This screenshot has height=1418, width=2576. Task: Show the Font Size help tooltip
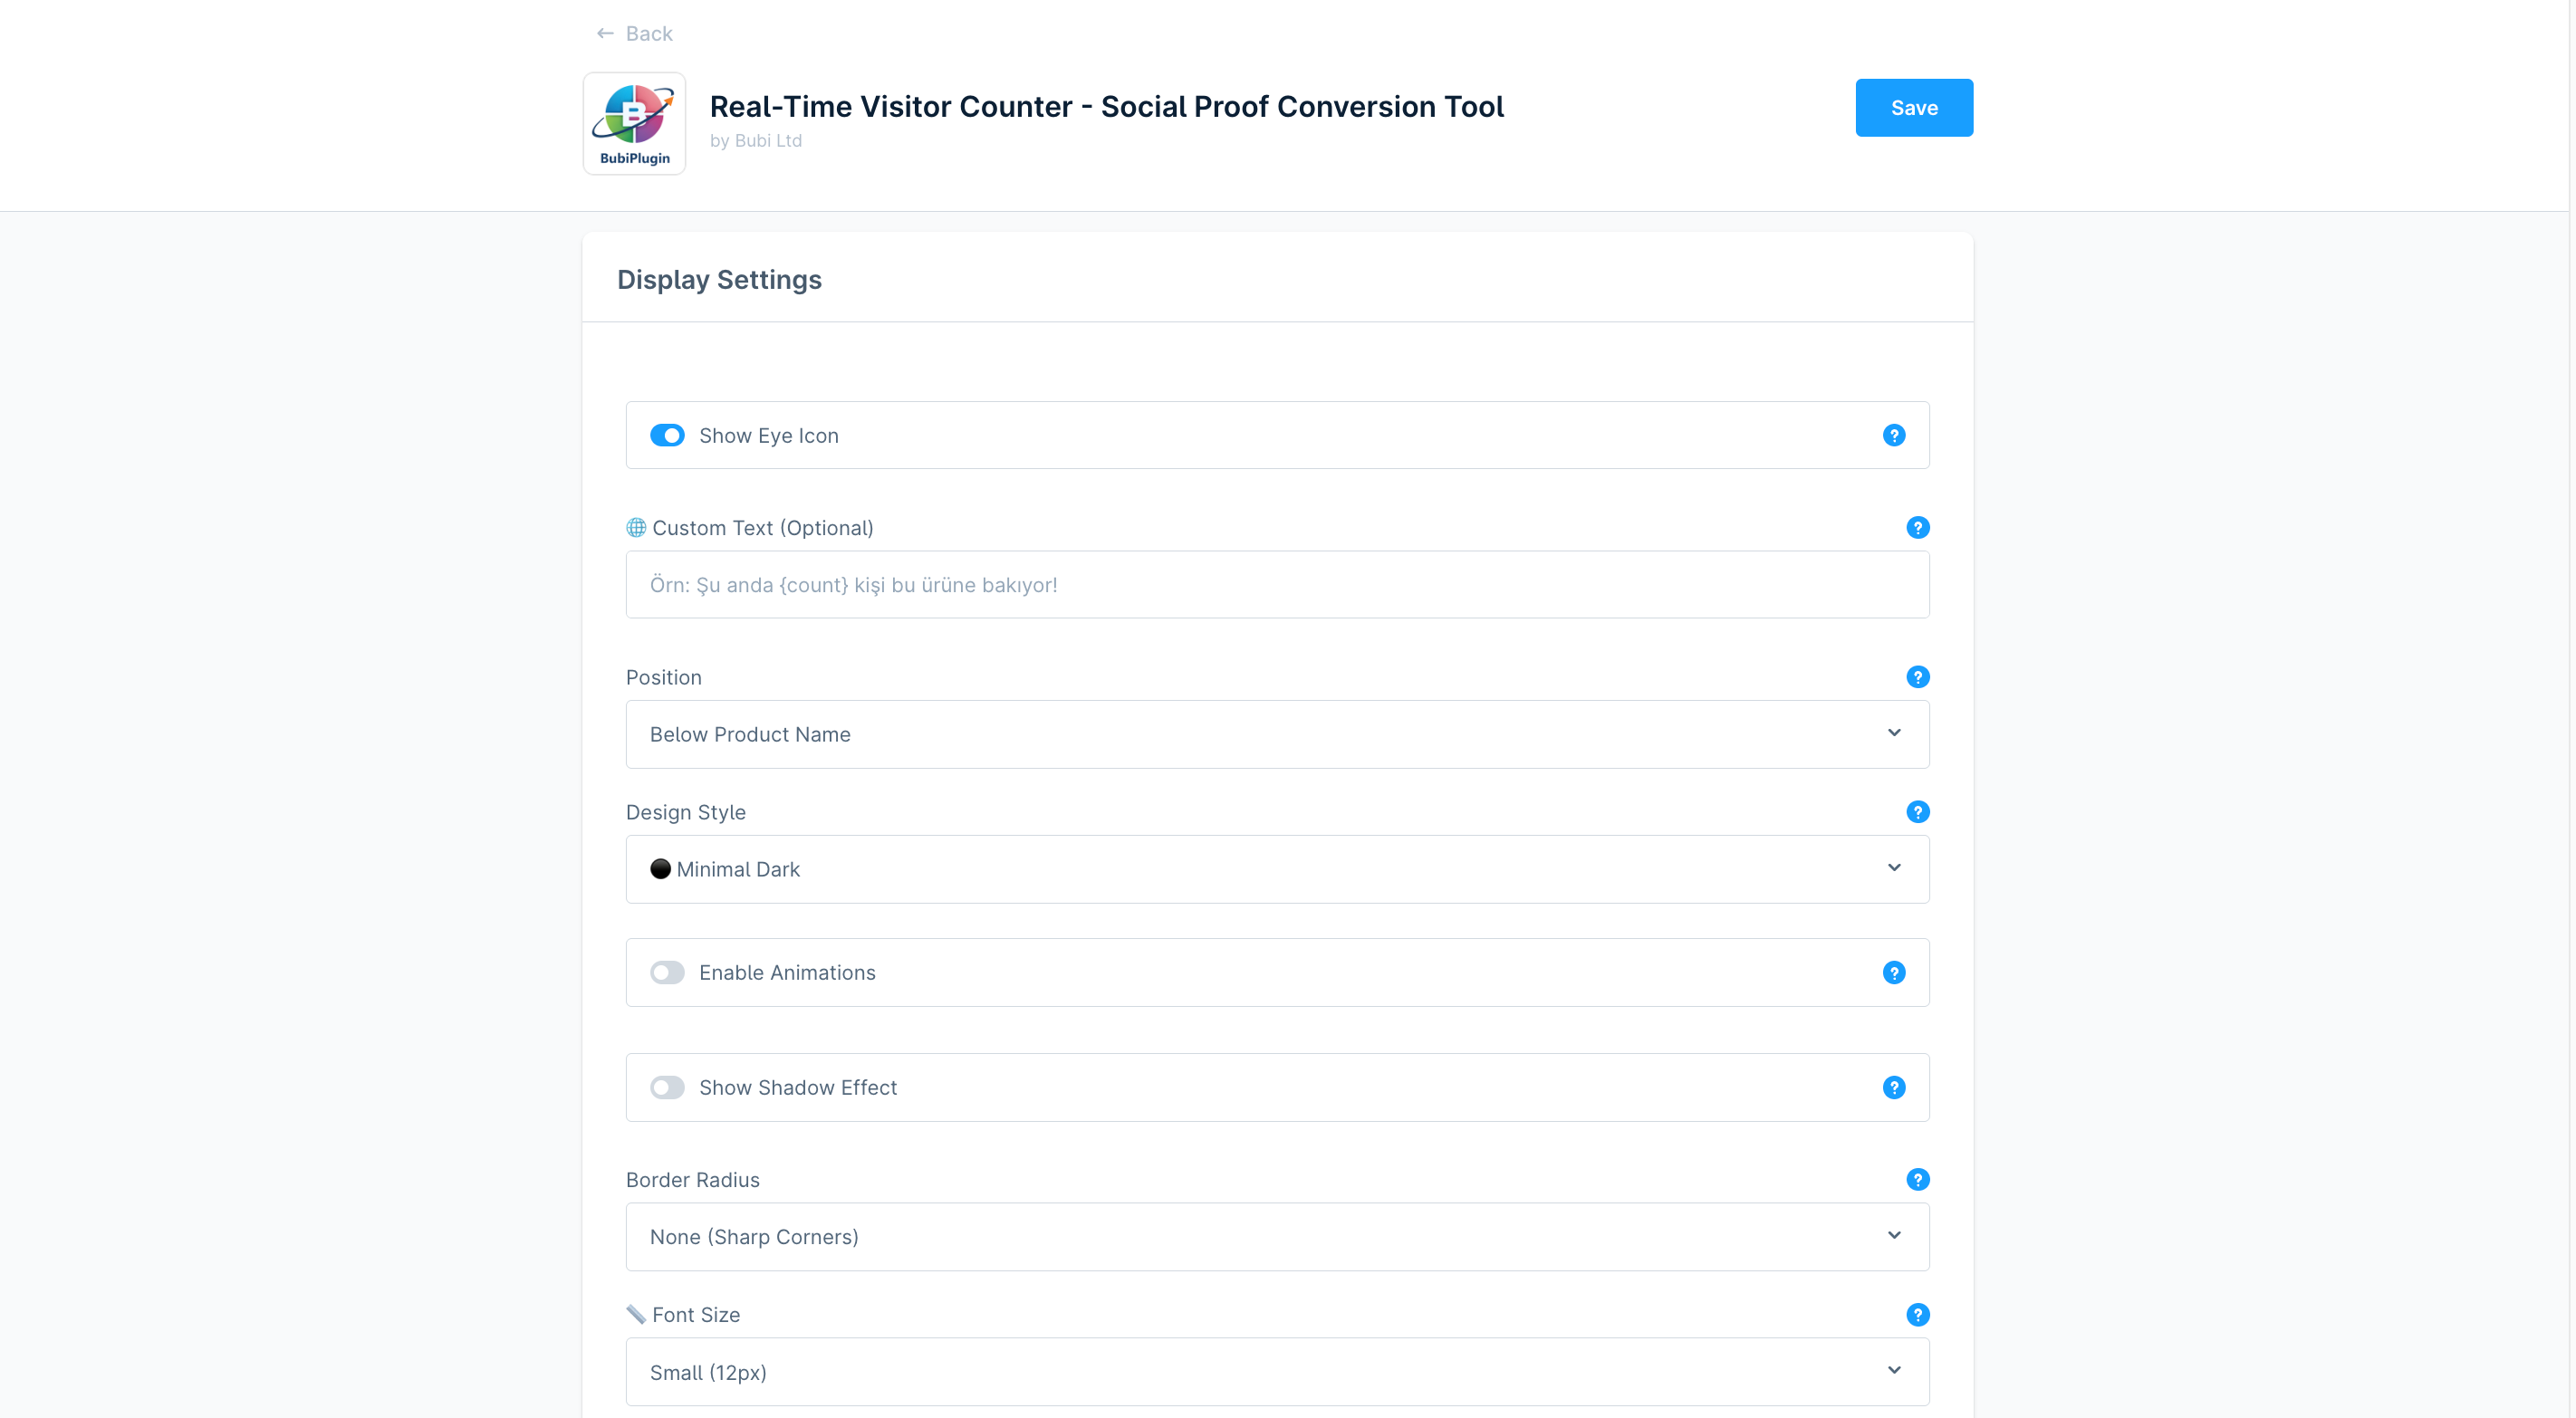tap(1917, 1314)
